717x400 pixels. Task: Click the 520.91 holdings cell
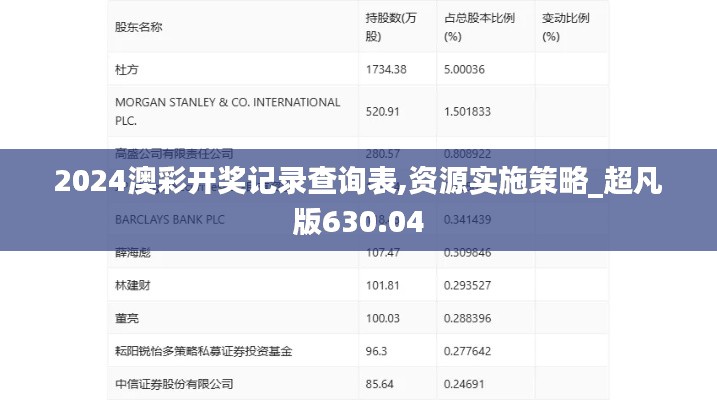[x=383, y=111]
